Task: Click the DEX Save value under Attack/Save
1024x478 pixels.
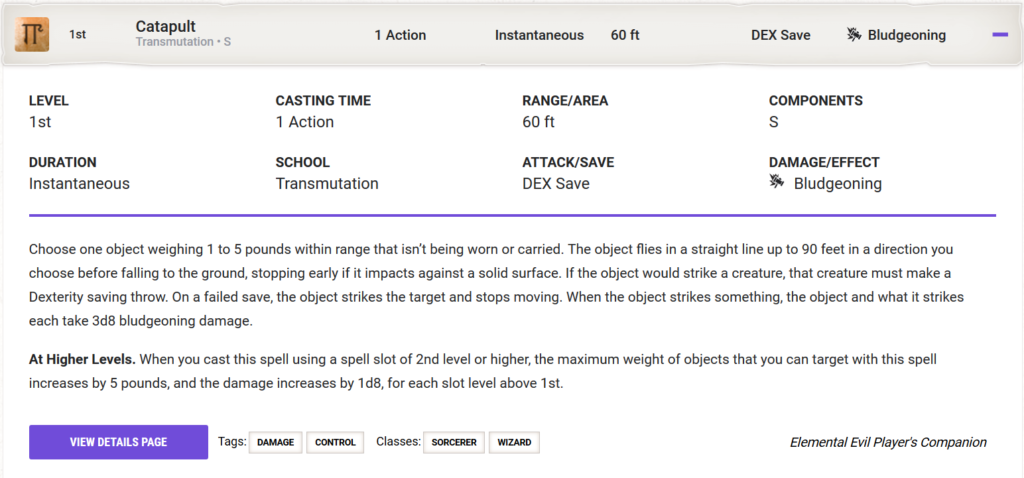Action: [x=556, y=184]
